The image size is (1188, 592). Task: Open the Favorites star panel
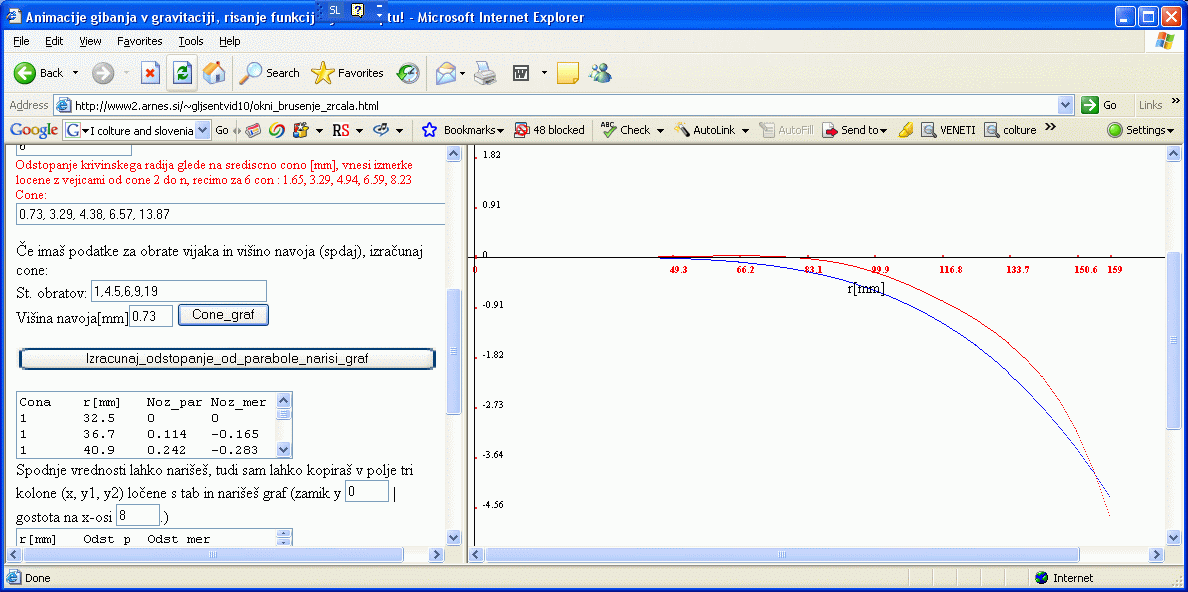click(347, 73)
